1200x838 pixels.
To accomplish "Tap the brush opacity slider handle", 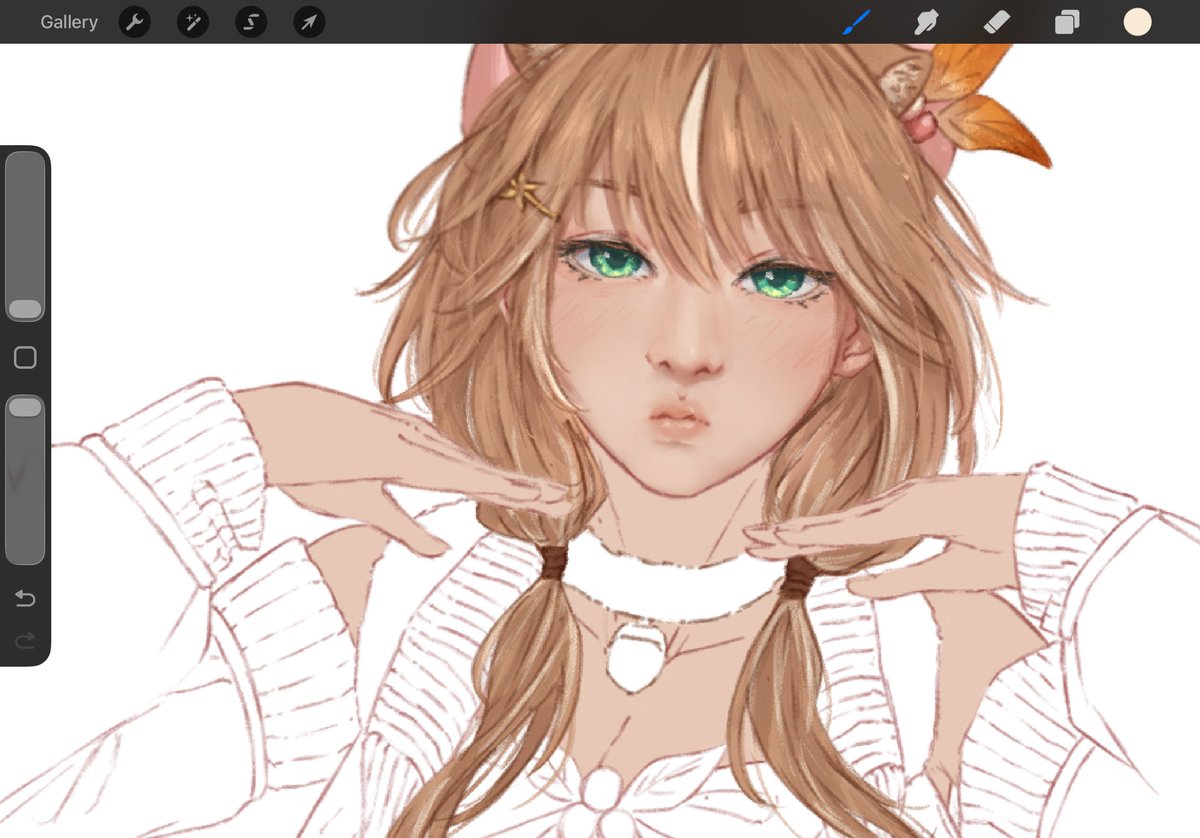I will pos(25,407).
